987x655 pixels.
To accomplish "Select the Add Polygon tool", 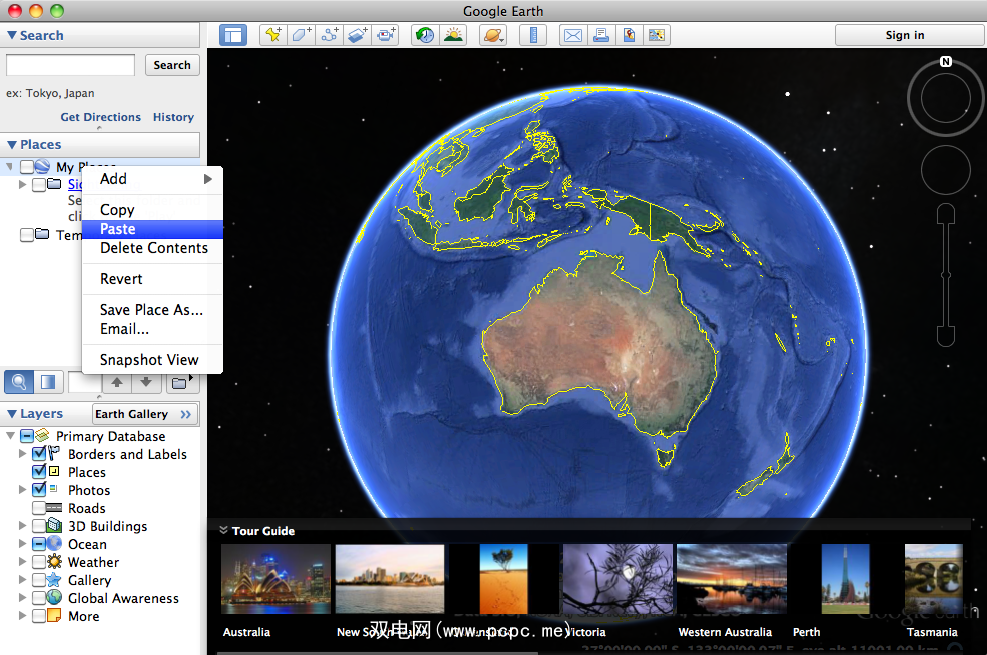I will pos(301,35).
